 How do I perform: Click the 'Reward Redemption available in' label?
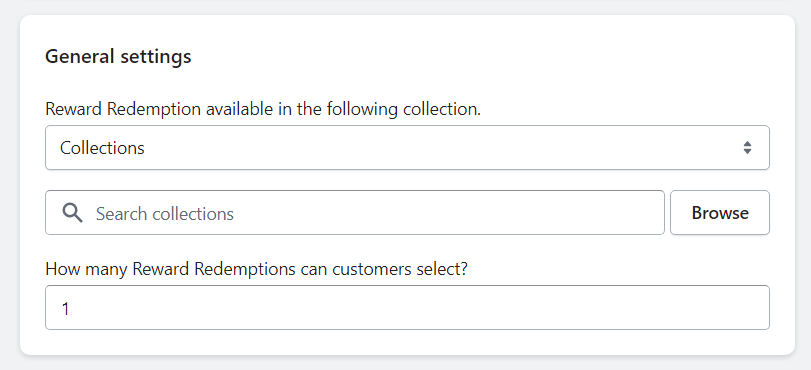pos(263,109)
